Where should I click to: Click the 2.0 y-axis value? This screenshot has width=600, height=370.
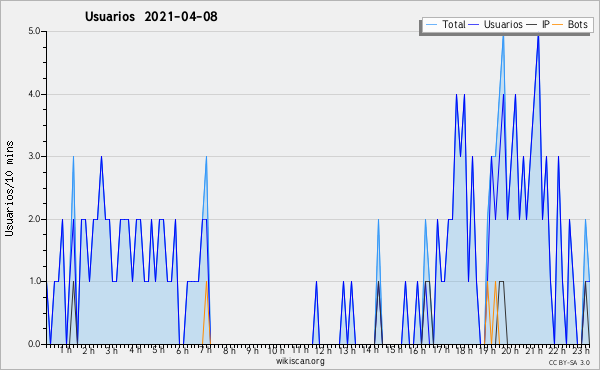coord(34,219)
